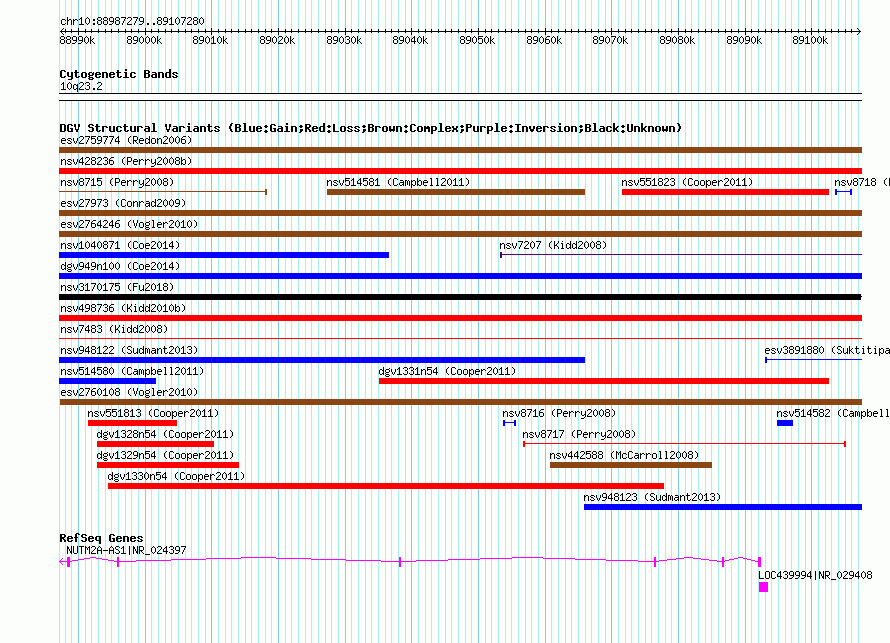Open esv2760108 (Vogler2010) label
This screenshot has height=643, width=890.
click(129, 392)
